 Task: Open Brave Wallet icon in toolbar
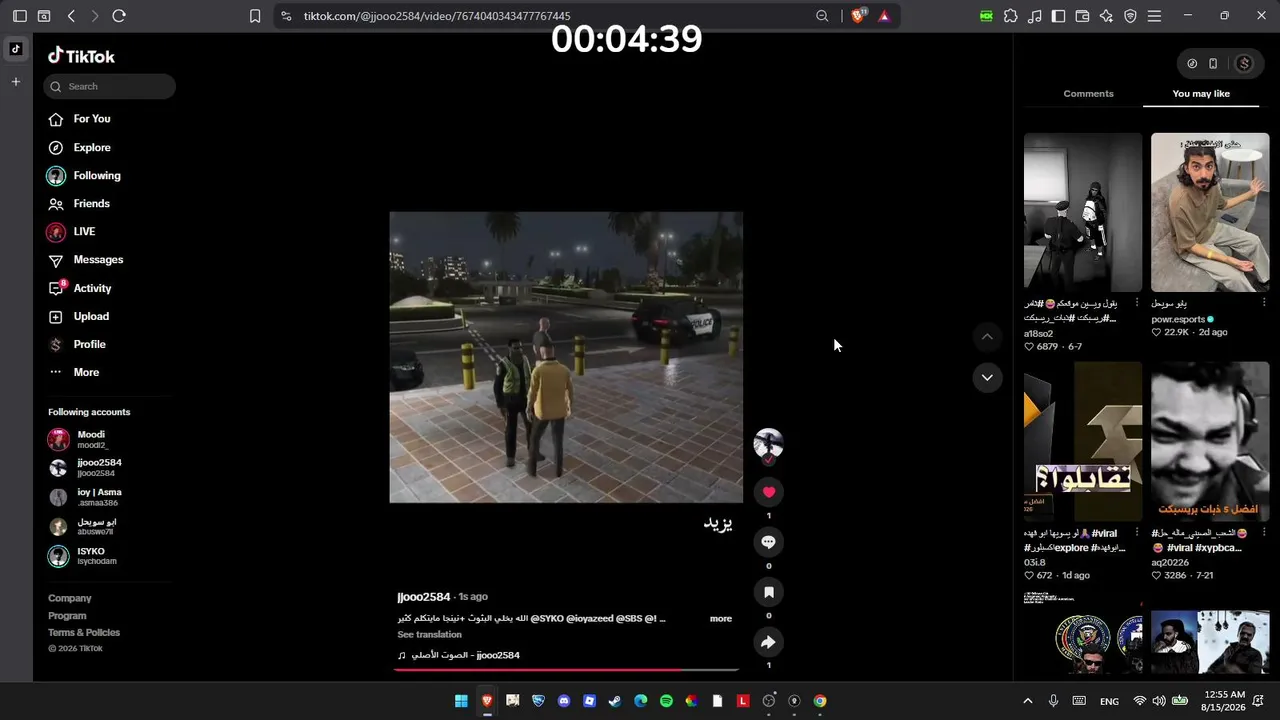click(x=1082, y=16)
